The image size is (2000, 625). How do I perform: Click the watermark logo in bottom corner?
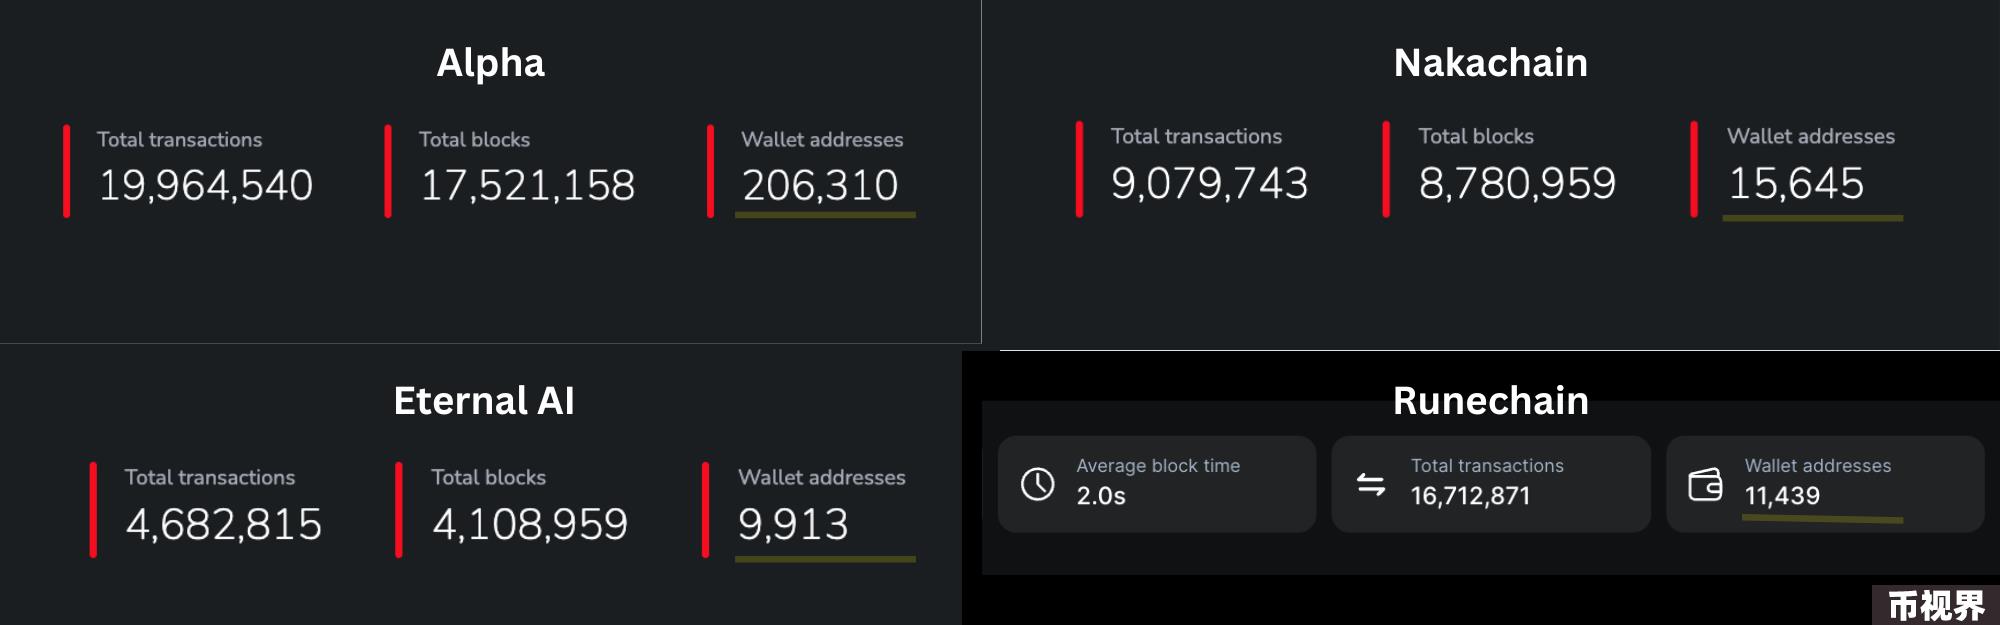pyautogui.click(x=1936, y=605)
